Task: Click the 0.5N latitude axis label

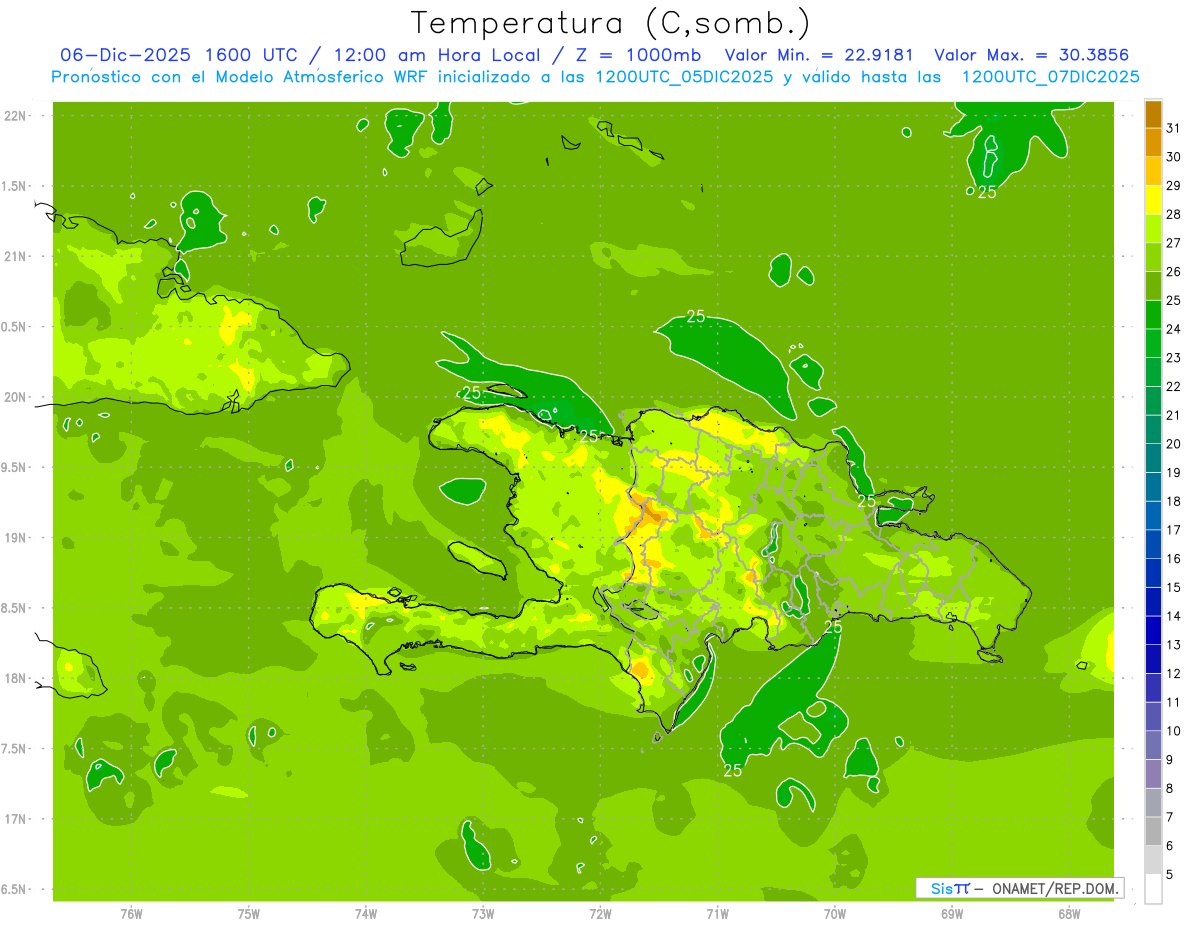Action: click(14, 326)
